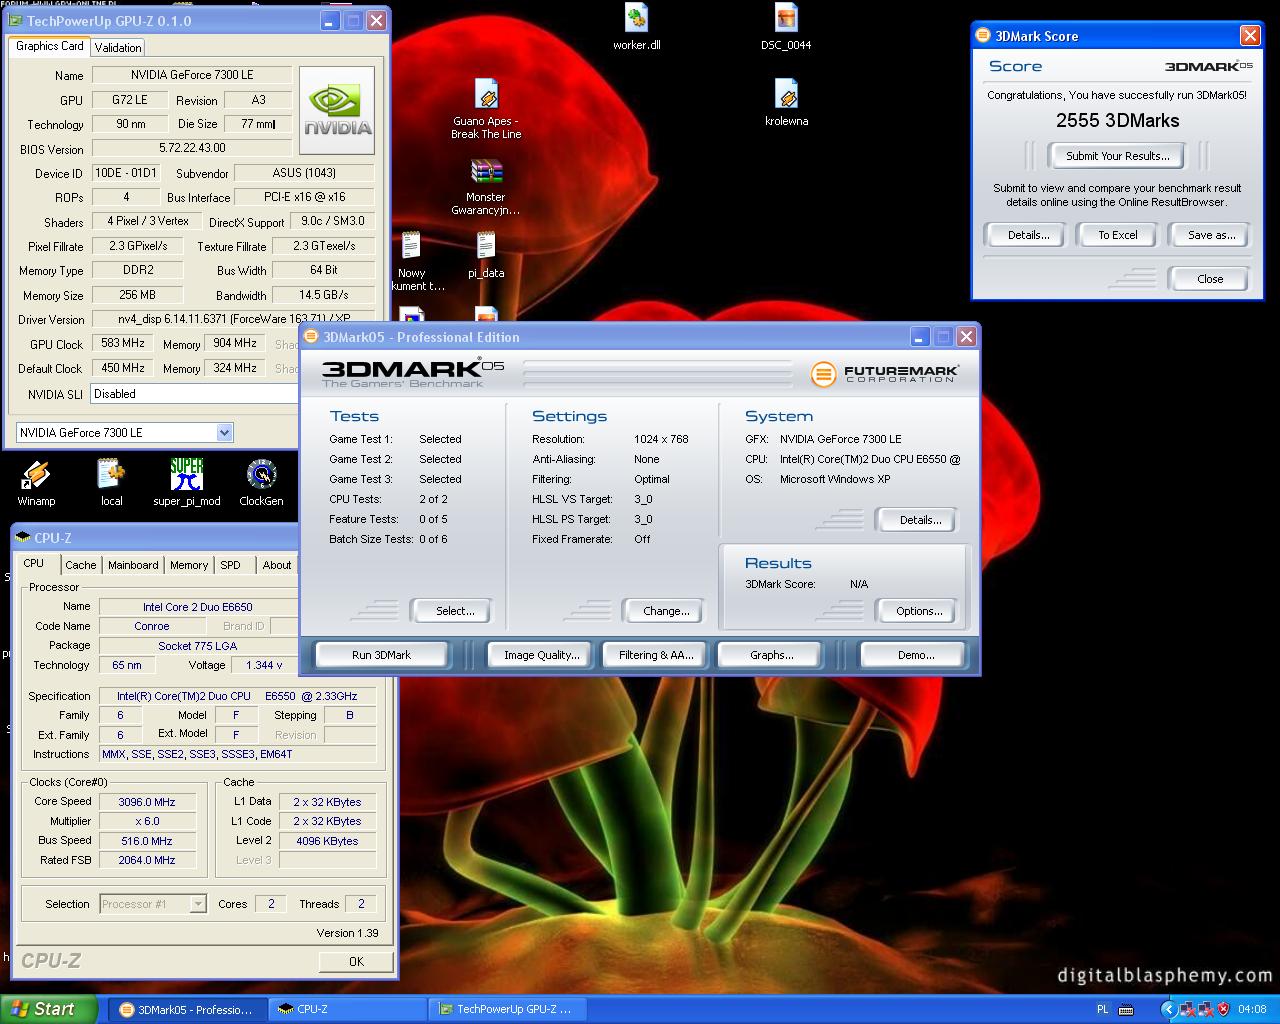Image resolution: width=1280 pixels, height=1024 pixels.
Task: Open the Cache tab in CPU-Z
Action: (x=81, y=565)
